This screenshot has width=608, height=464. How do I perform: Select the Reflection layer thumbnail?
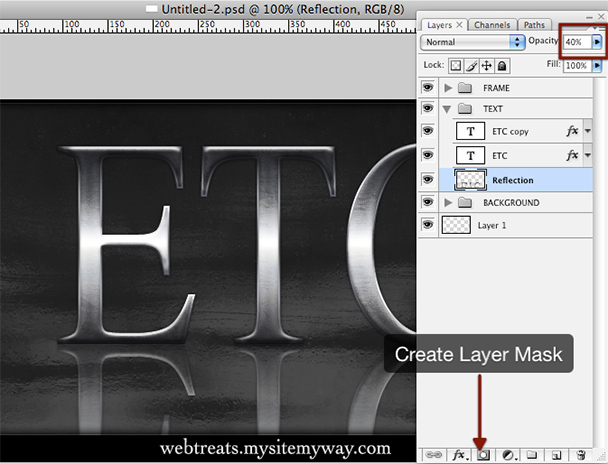click(x=470, y=180)
